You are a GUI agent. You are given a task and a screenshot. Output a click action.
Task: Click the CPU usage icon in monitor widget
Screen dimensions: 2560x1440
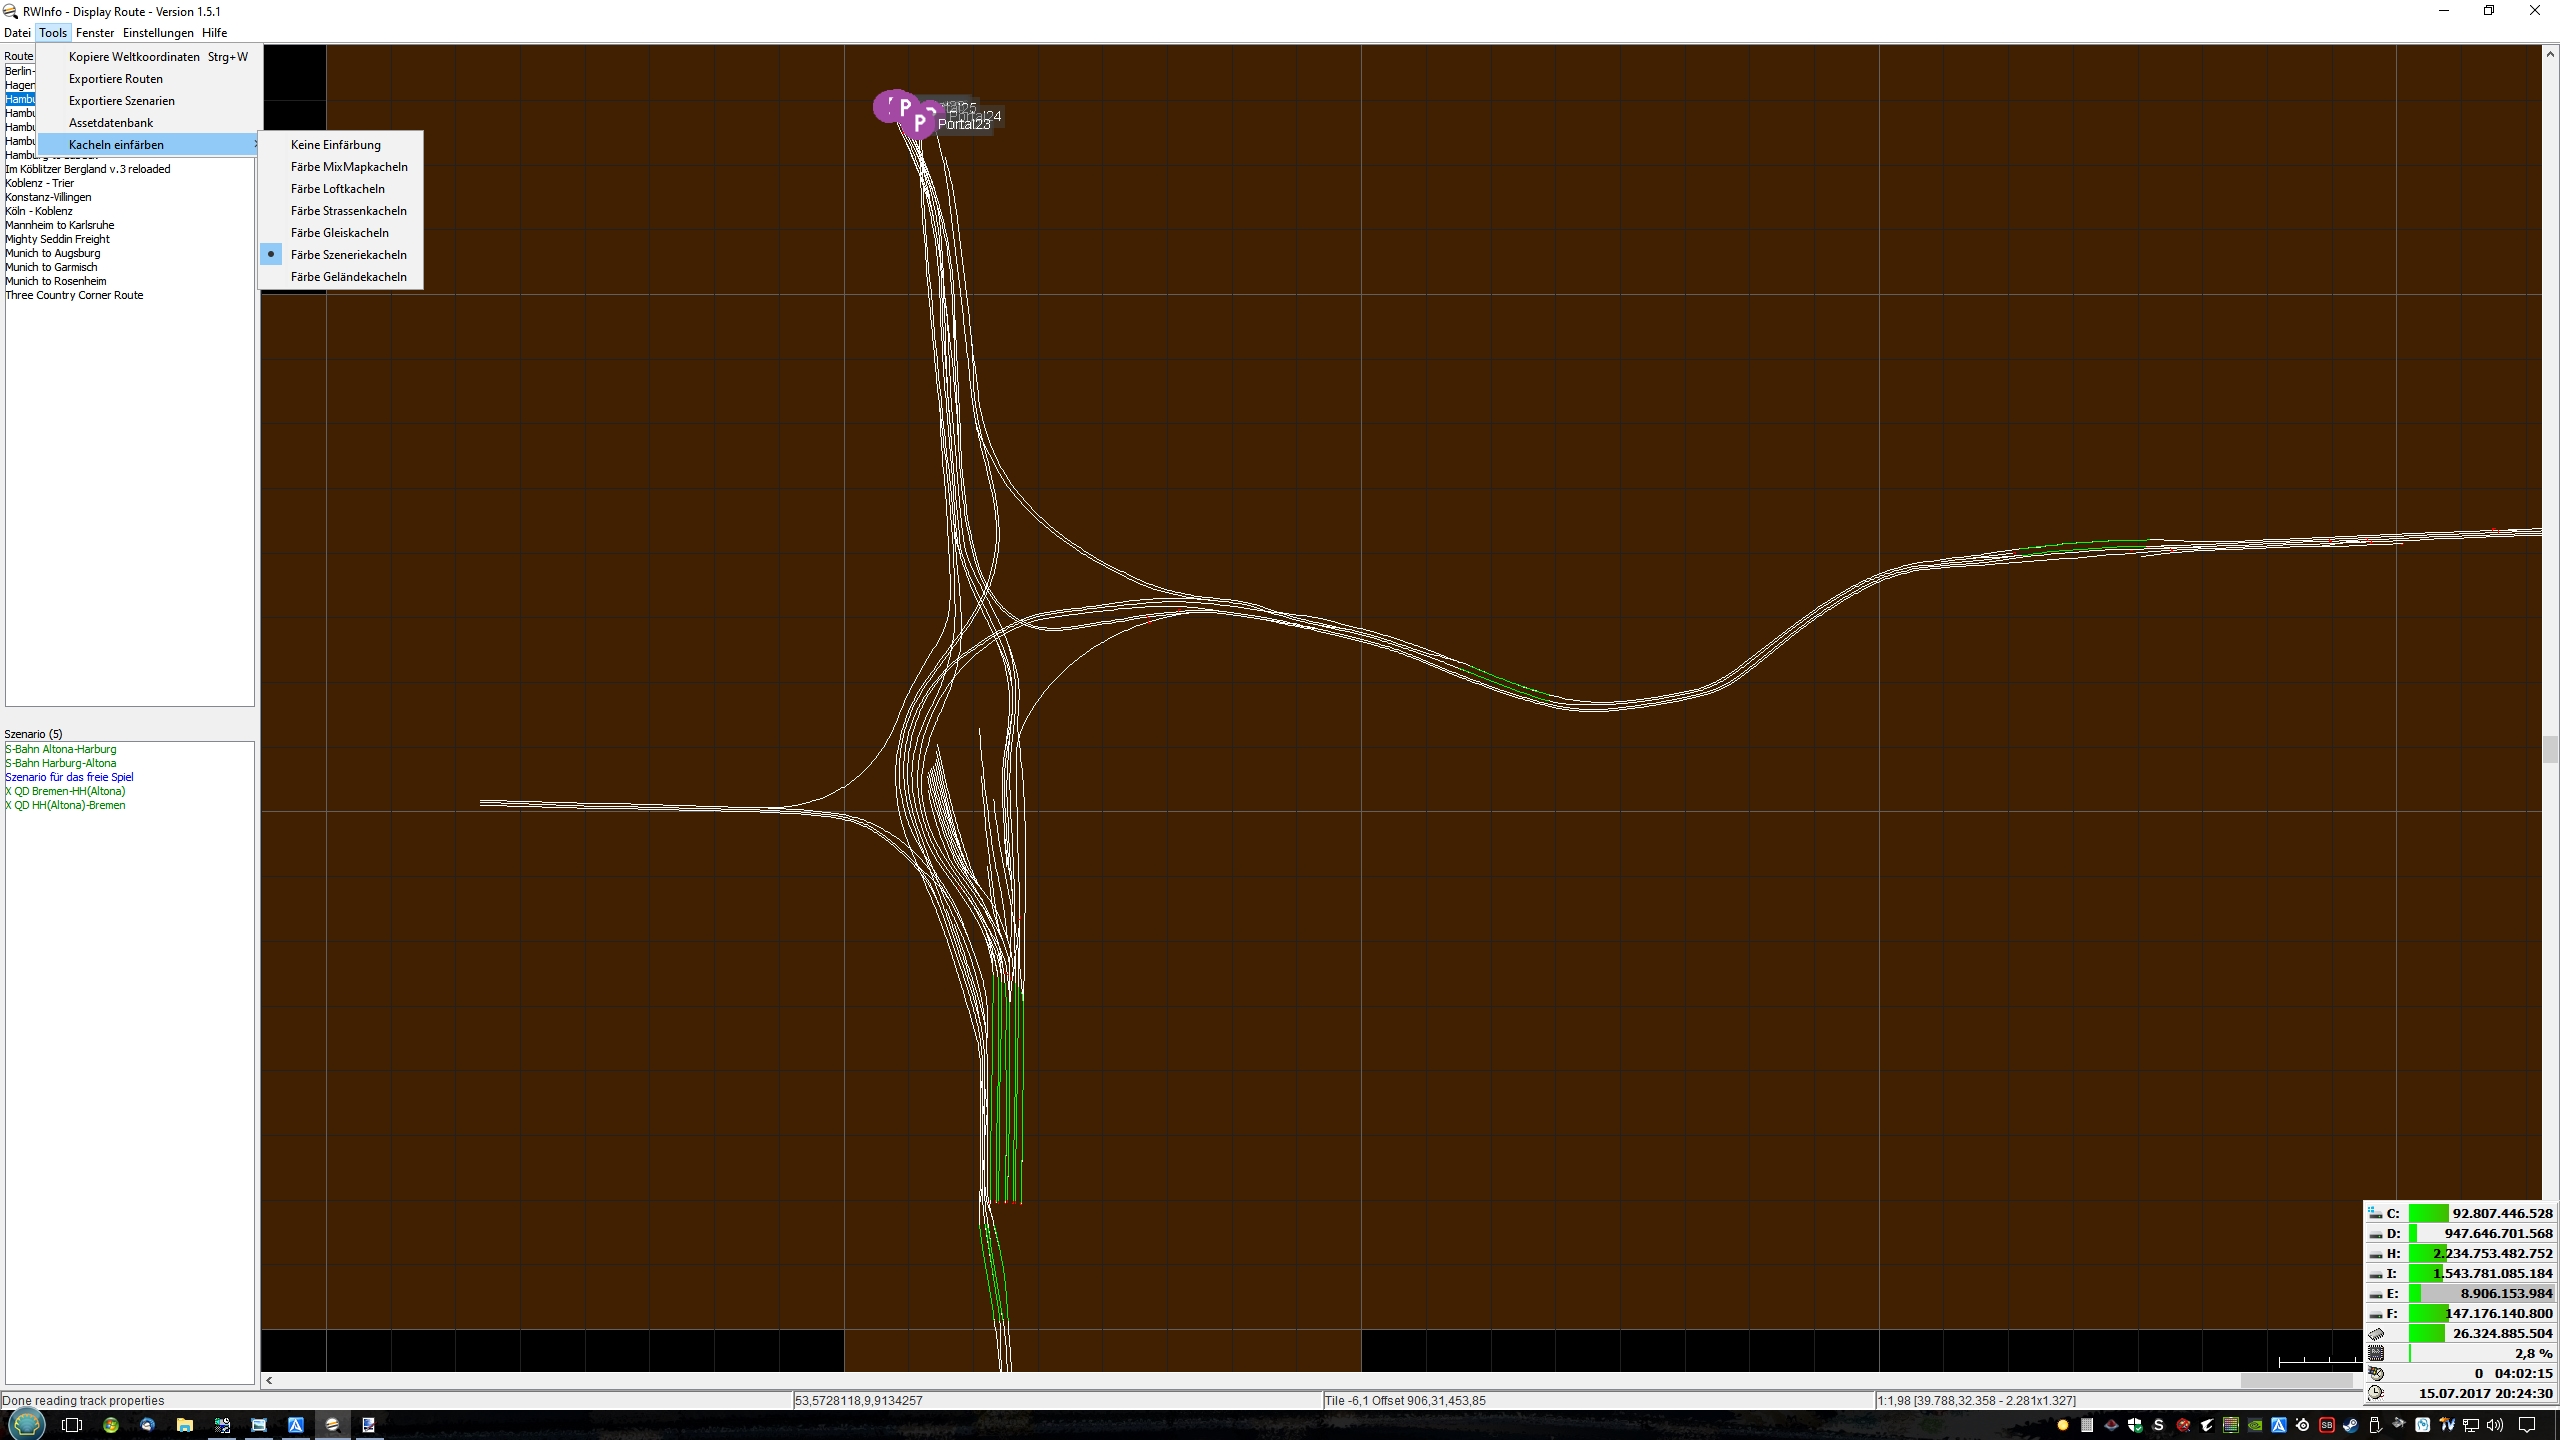2377,1353
